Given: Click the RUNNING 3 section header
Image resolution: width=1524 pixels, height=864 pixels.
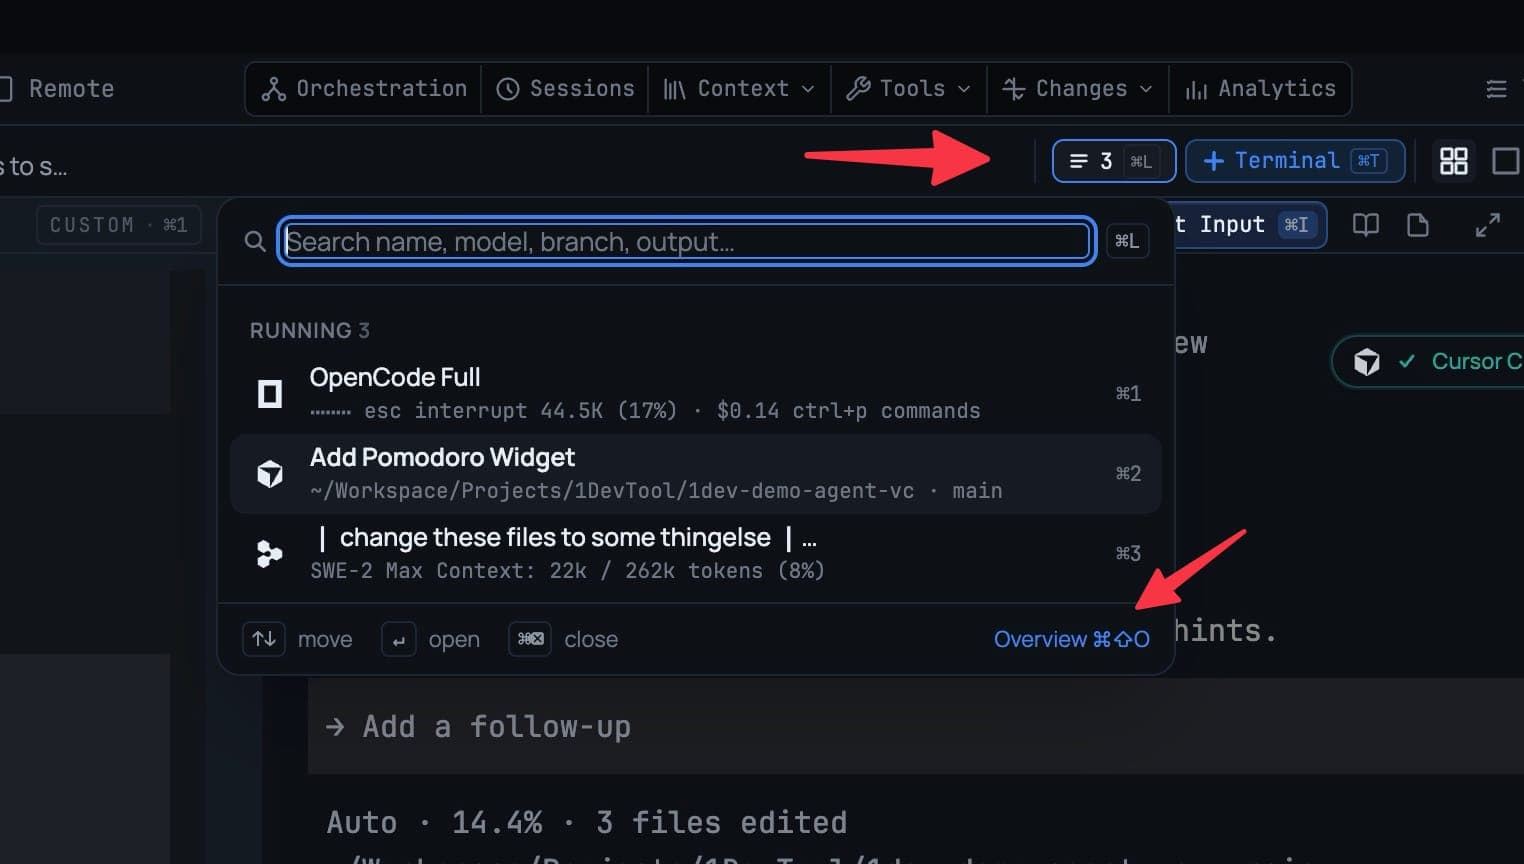Looking at the screenshot, I should click(x=309, y=331).
